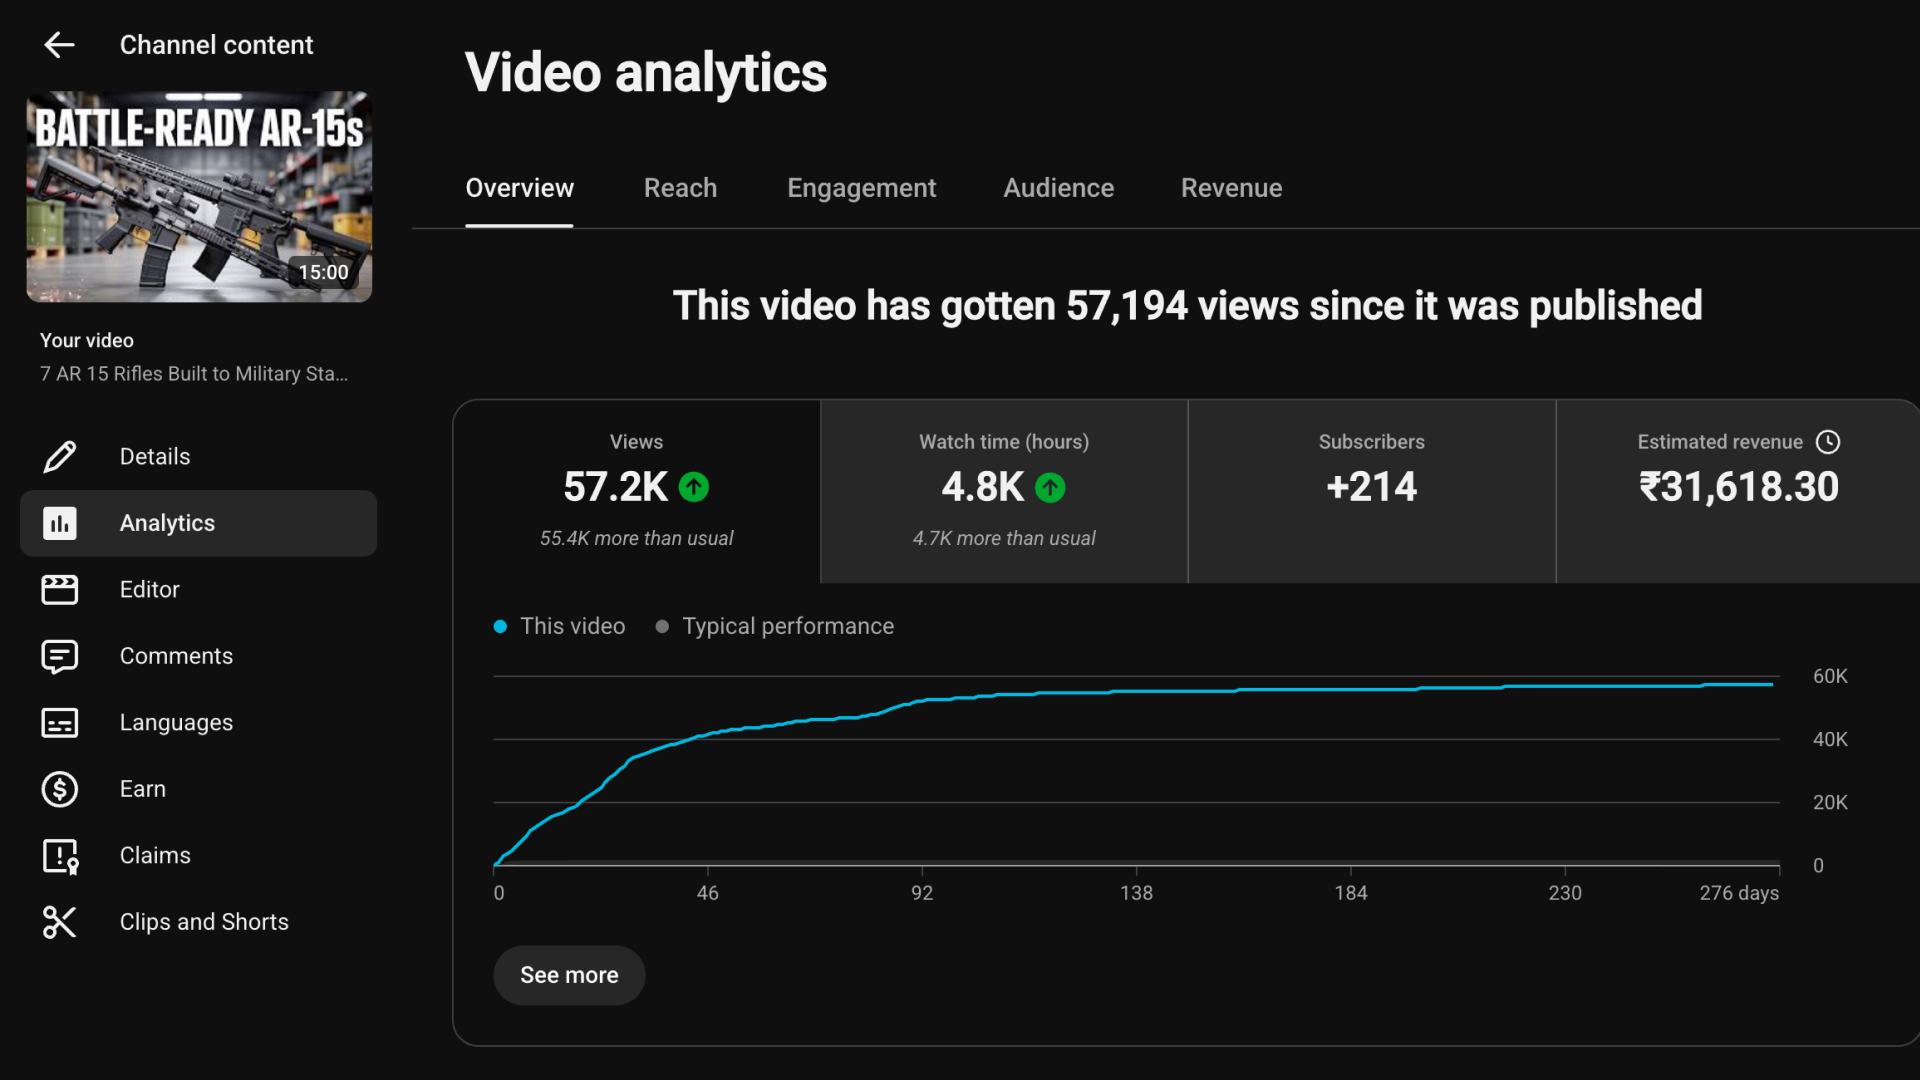
Task: Click the '4.7K more than usual' text
Action: [x=1004, y=538]
